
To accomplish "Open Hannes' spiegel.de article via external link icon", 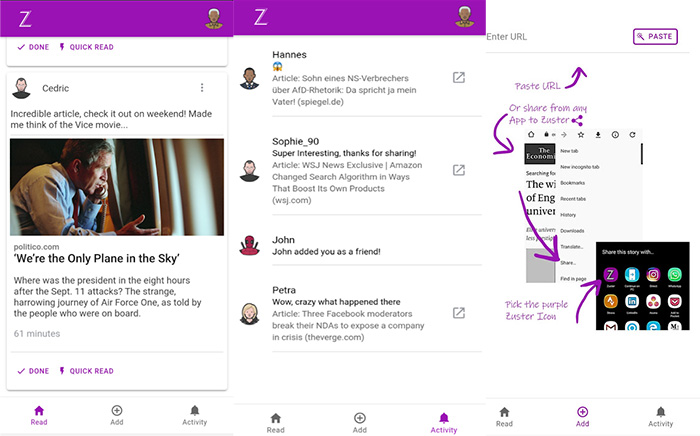I will (459, 78).
